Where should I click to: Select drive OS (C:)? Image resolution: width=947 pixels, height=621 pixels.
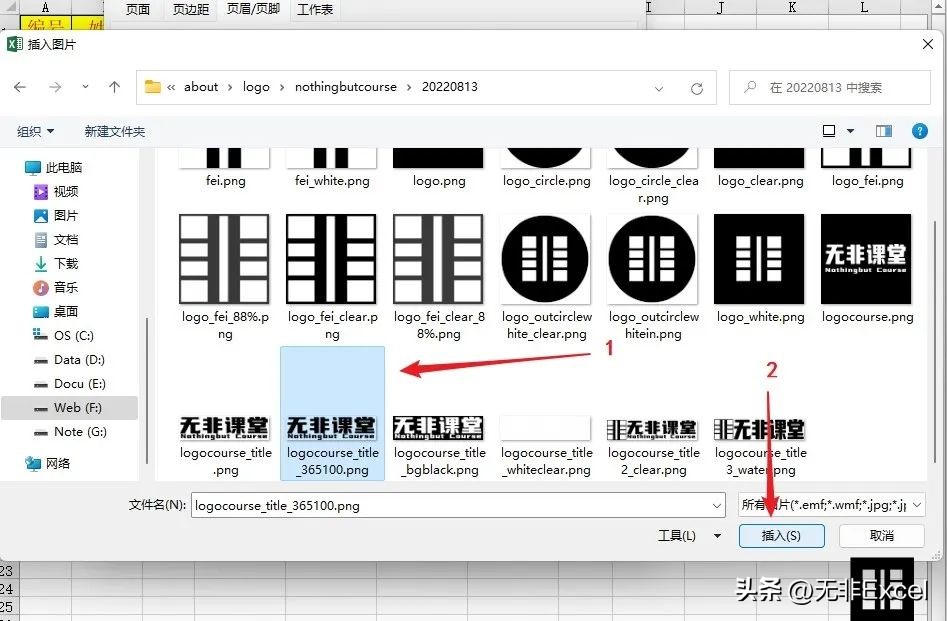[x=63, y=335]
